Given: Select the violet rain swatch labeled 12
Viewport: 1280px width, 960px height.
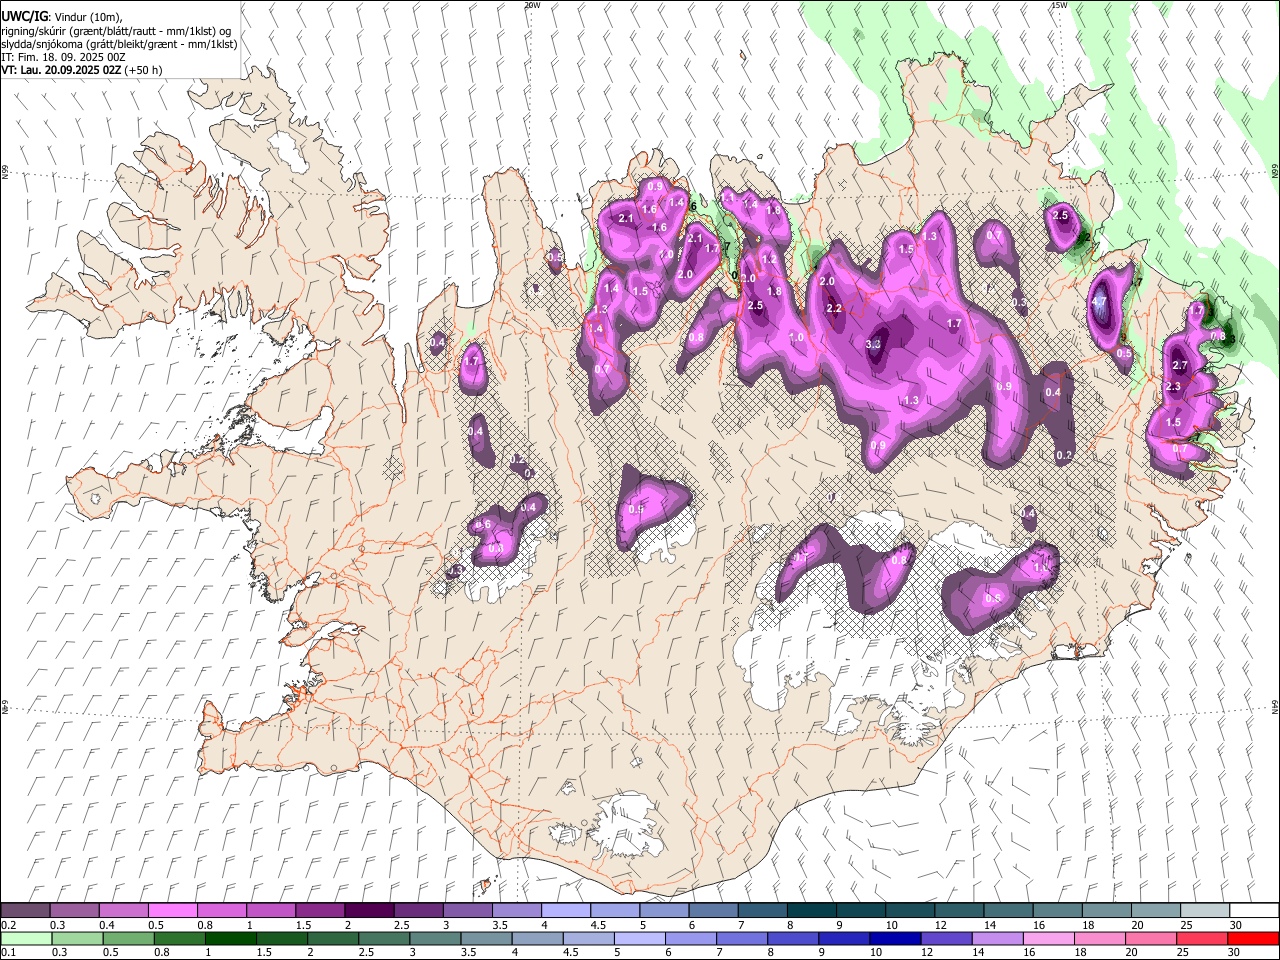Looking at the screenshot, I should (x=946, y=938).
